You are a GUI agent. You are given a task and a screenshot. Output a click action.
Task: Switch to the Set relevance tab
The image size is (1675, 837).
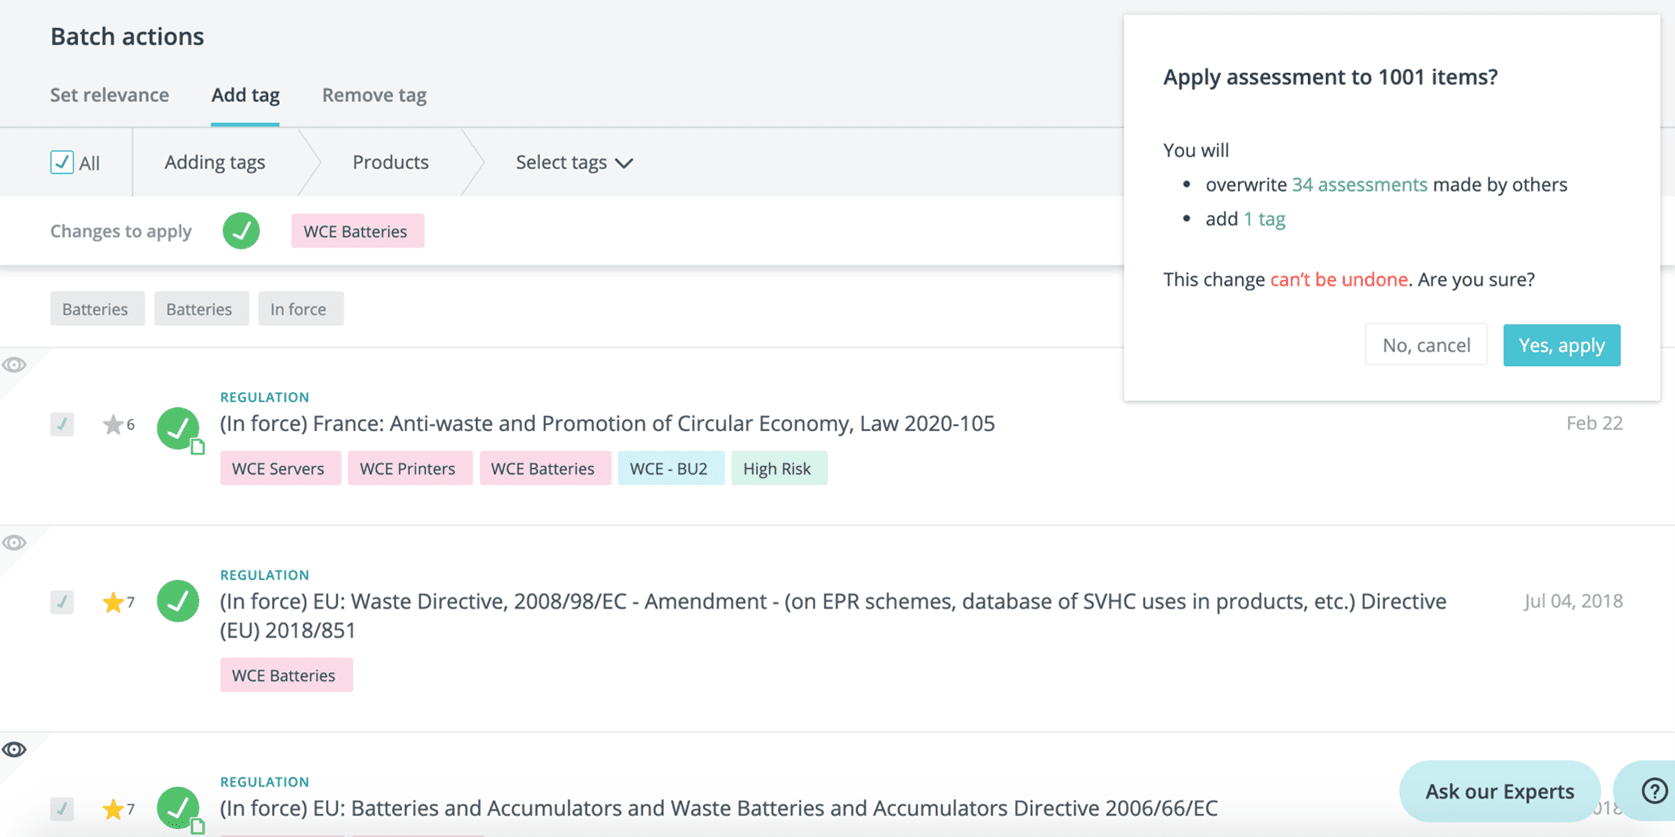(x=110, y=95)
